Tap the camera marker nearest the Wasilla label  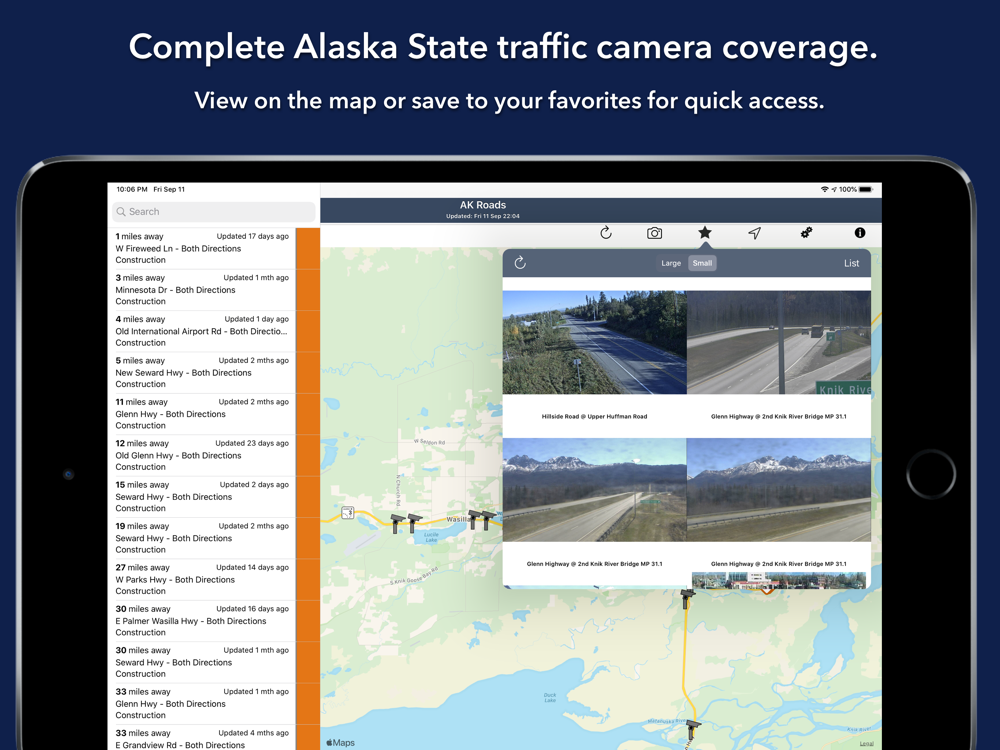coord(474,519)
